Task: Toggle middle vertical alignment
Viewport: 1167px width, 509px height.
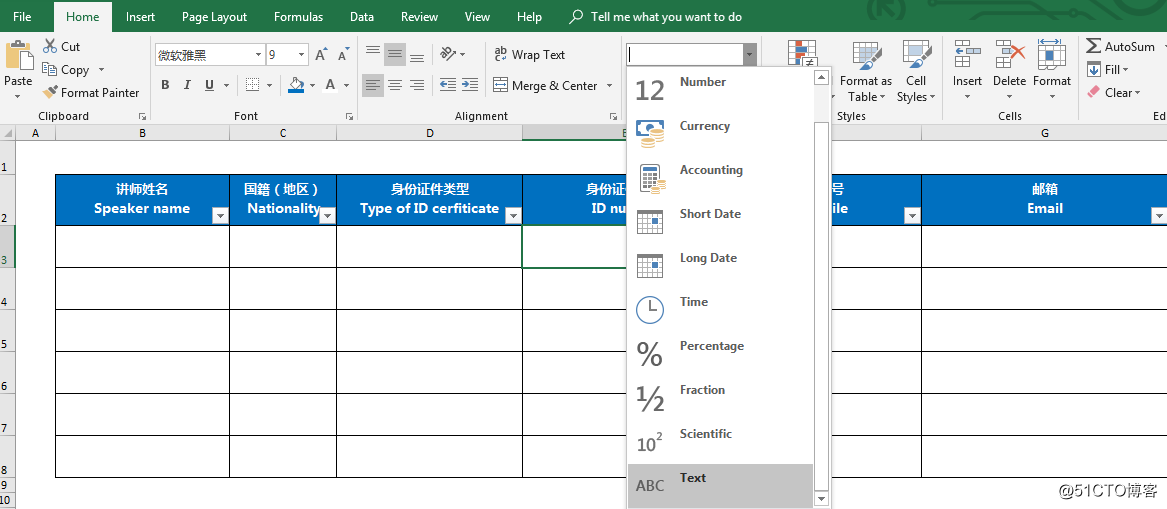Action: [395, 54]
